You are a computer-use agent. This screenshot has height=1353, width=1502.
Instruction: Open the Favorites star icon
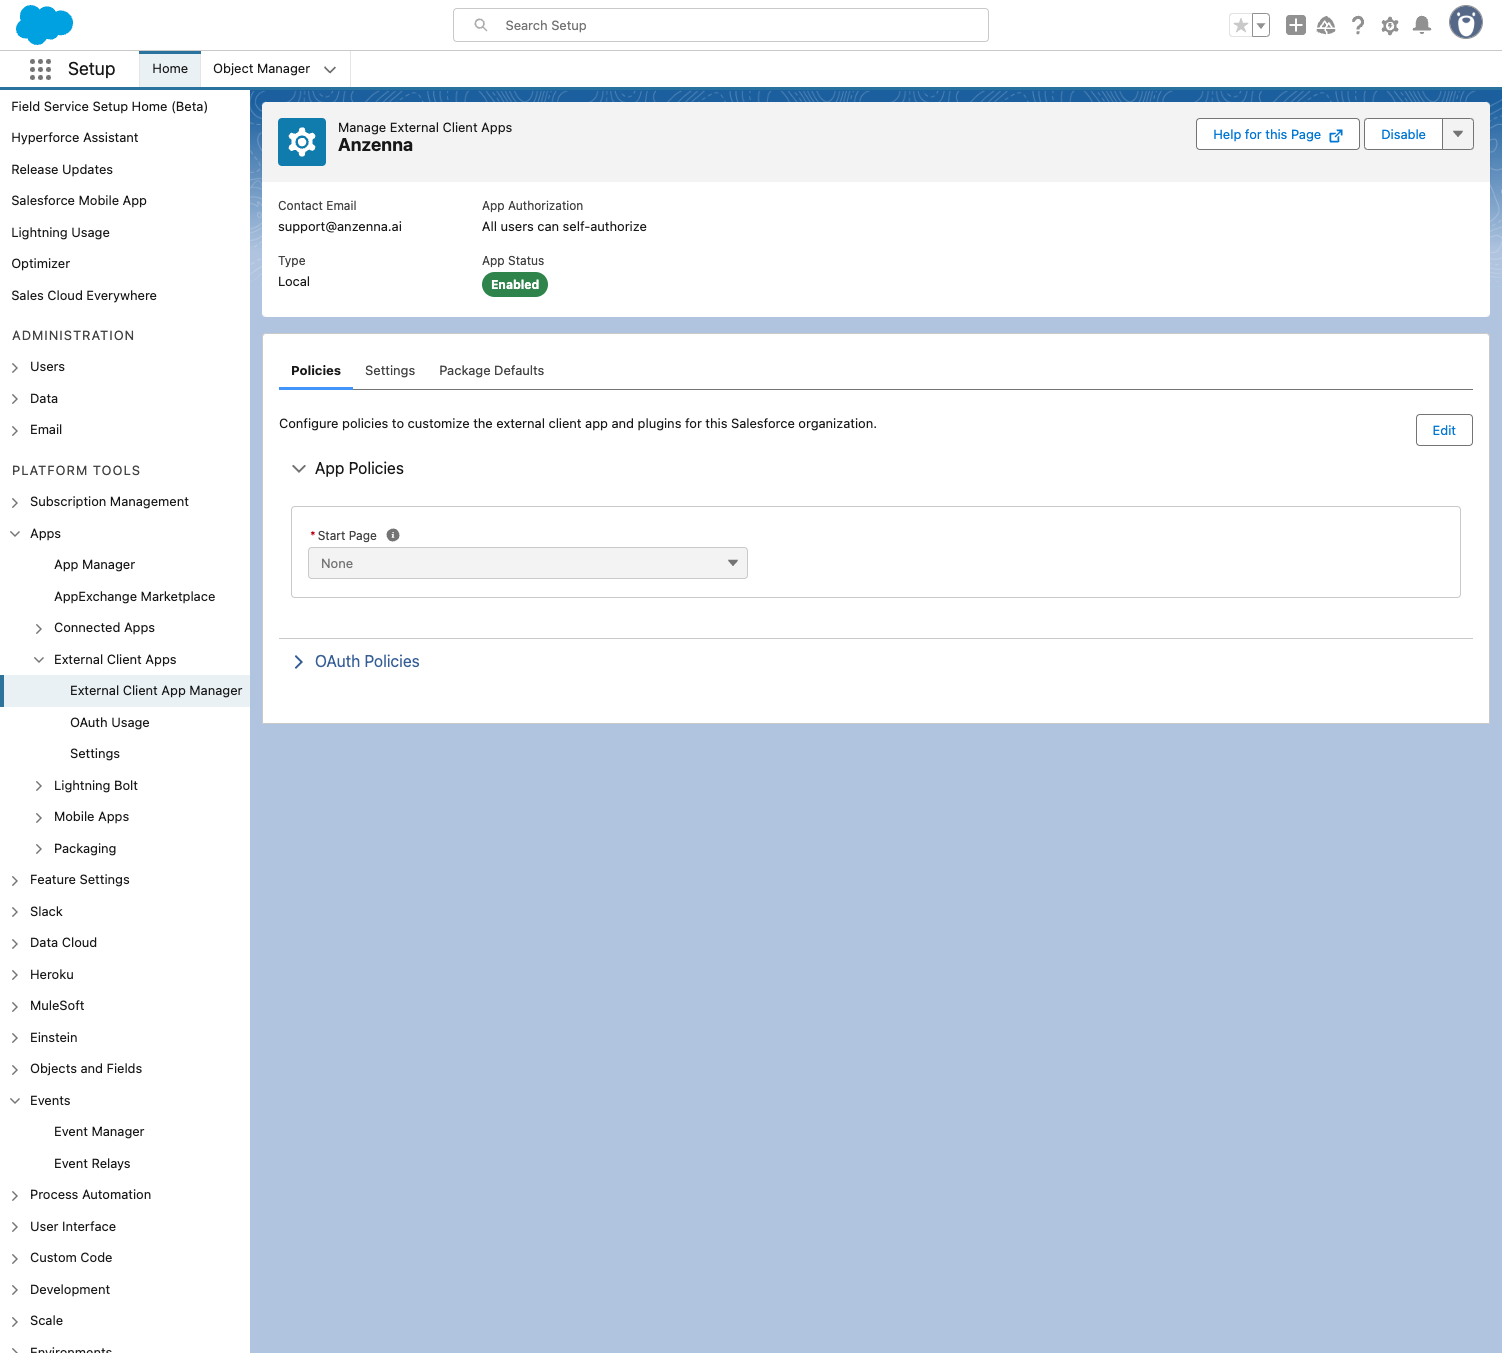[x=1240, y=26]
